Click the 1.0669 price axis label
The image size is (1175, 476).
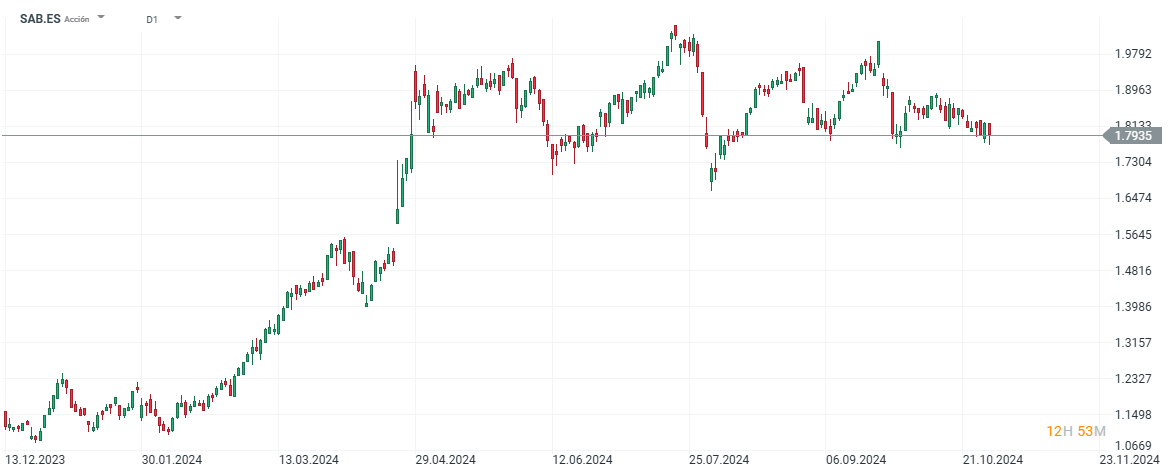(x=1133, y=445)
